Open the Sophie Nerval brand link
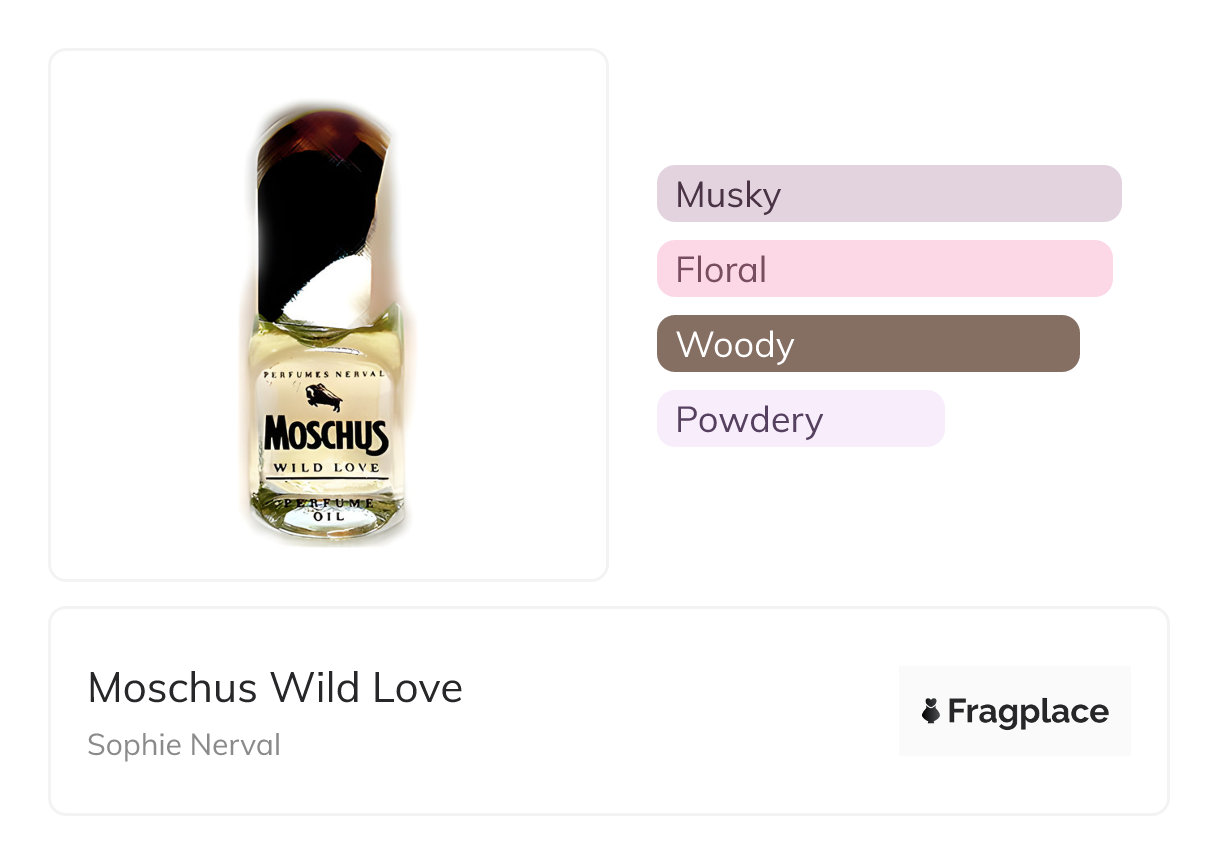1218x864 pixels. (184, 745)
